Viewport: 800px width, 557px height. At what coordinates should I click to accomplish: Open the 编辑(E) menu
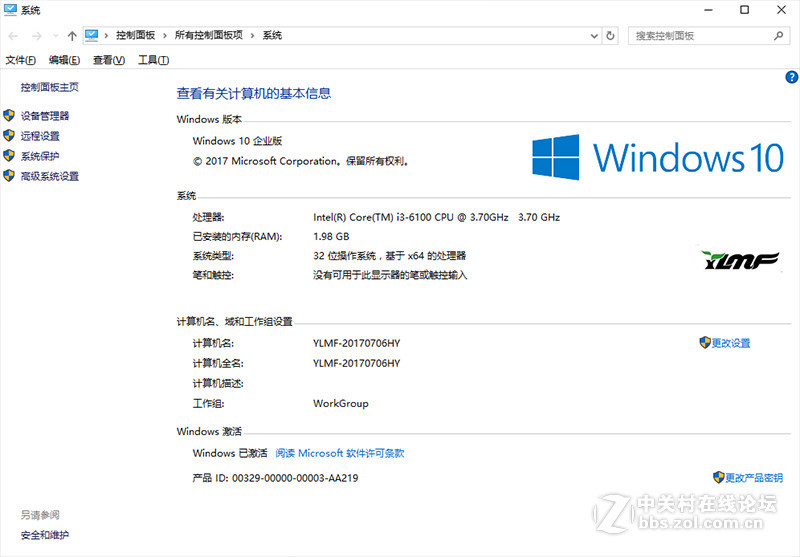click(64, 60)
